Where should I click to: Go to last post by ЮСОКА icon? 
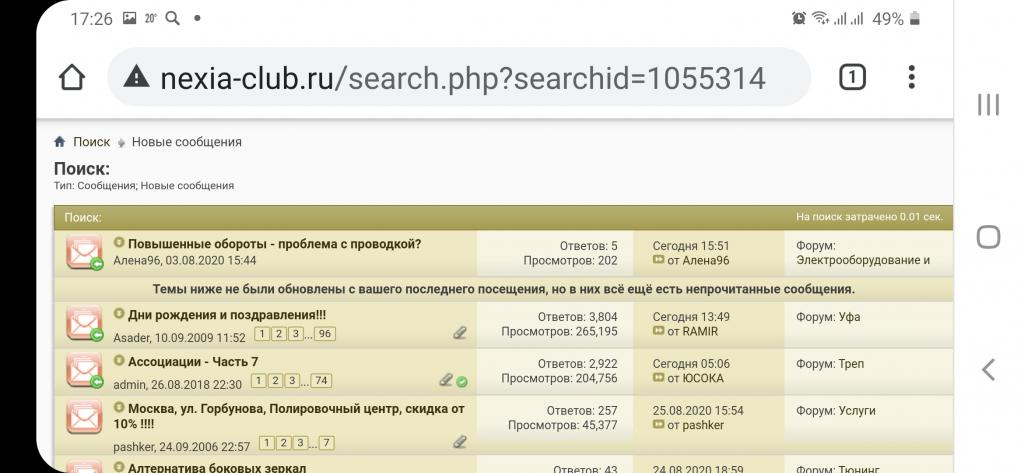[658, 379]
